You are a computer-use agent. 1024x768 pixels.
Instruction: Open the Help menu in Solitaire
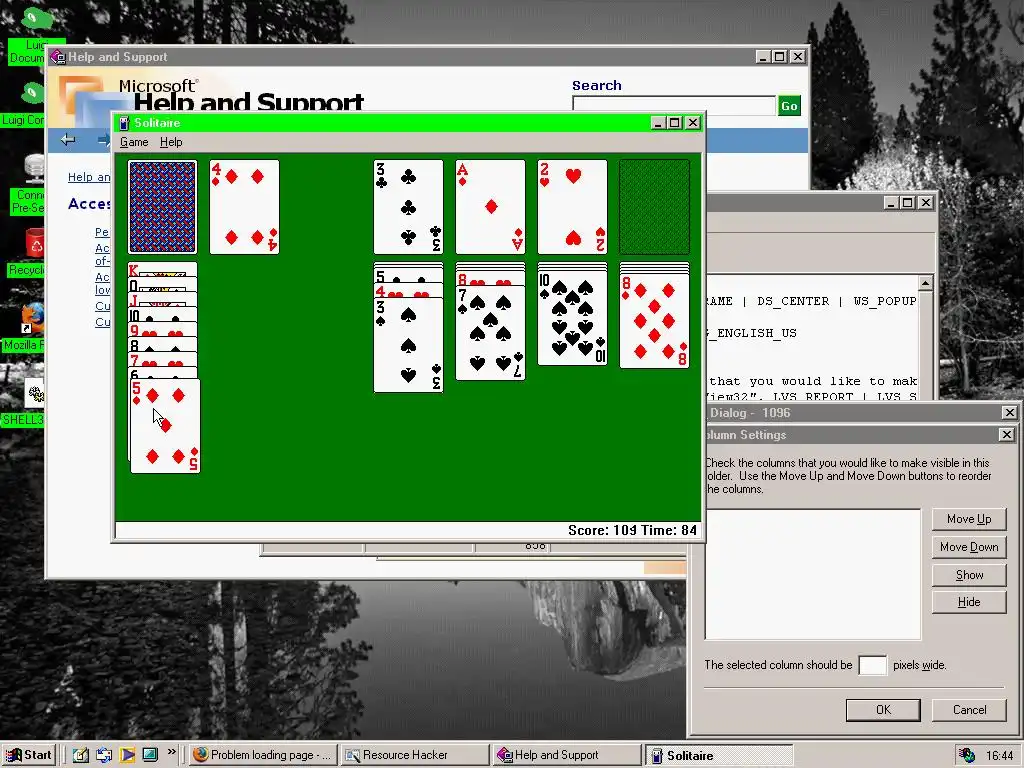tap(171, 142)
